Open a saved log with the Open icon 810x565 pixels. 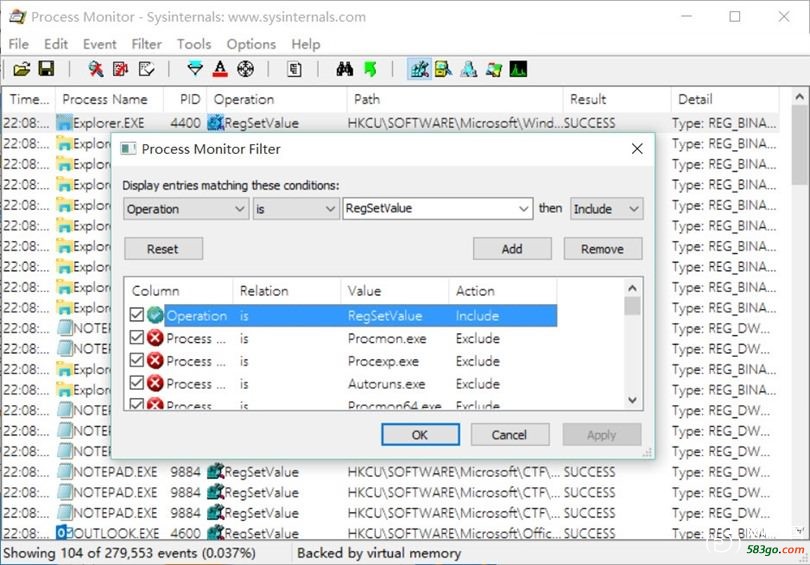(22, 69)
